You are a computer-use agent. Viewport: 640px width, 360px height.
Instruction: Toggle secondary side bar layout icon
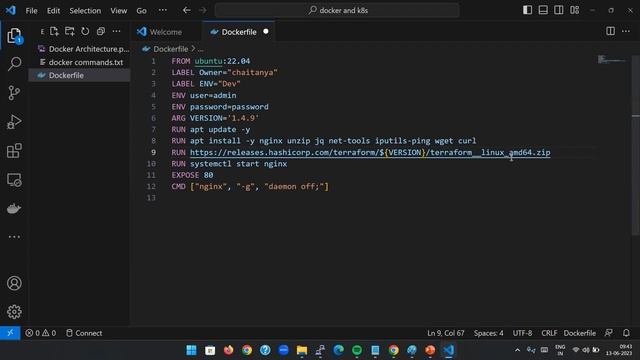click(558, 10)
